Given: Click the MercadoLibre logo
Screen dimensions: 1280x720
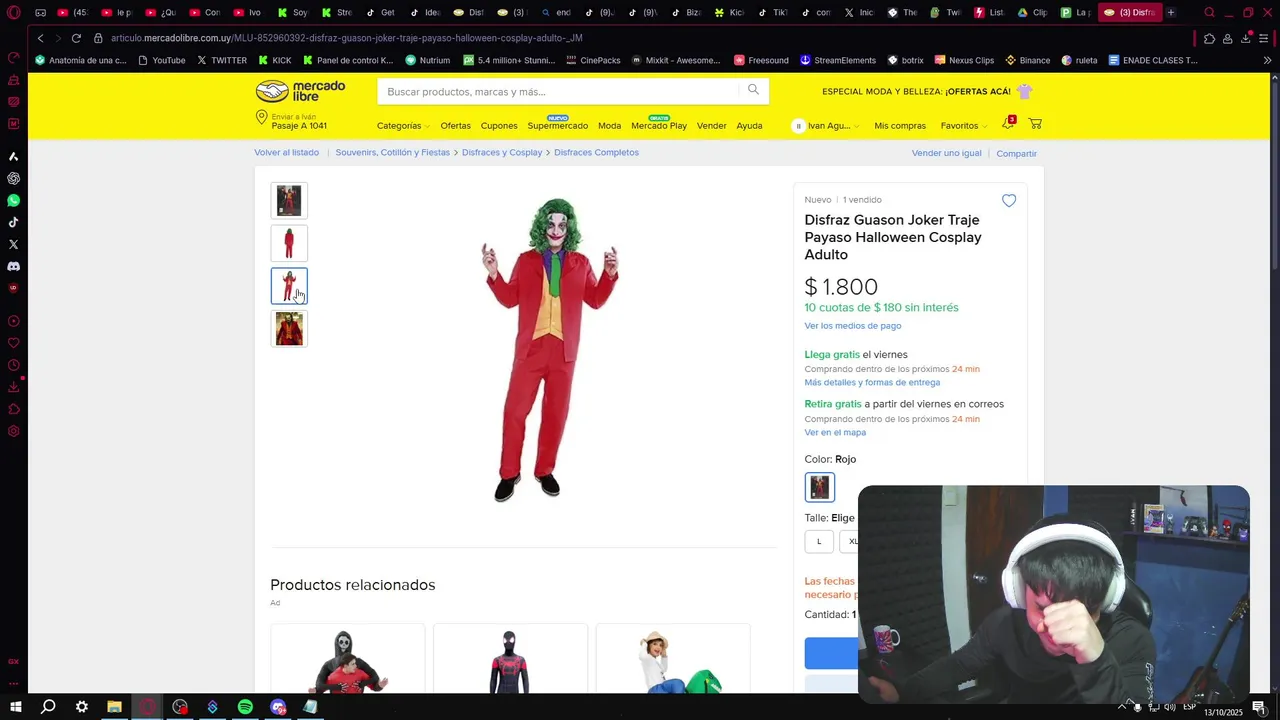Looking at the screenshot, I should pos(300,91).
